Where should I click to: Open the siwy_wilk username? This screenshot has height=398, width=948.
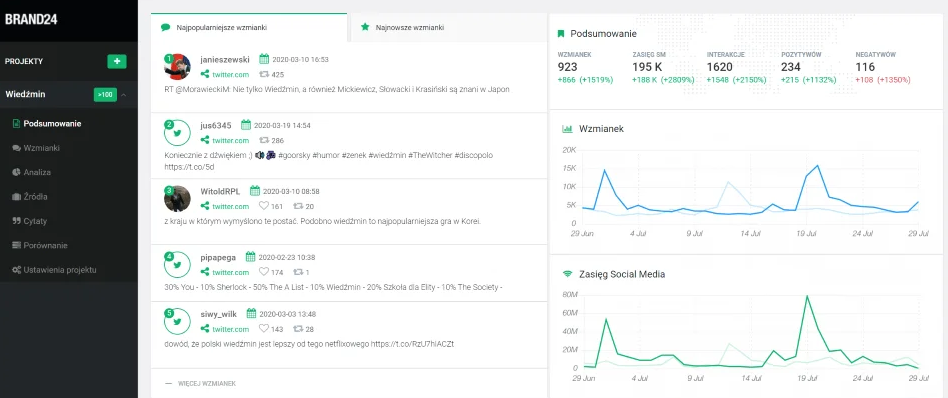coord(219,314)
